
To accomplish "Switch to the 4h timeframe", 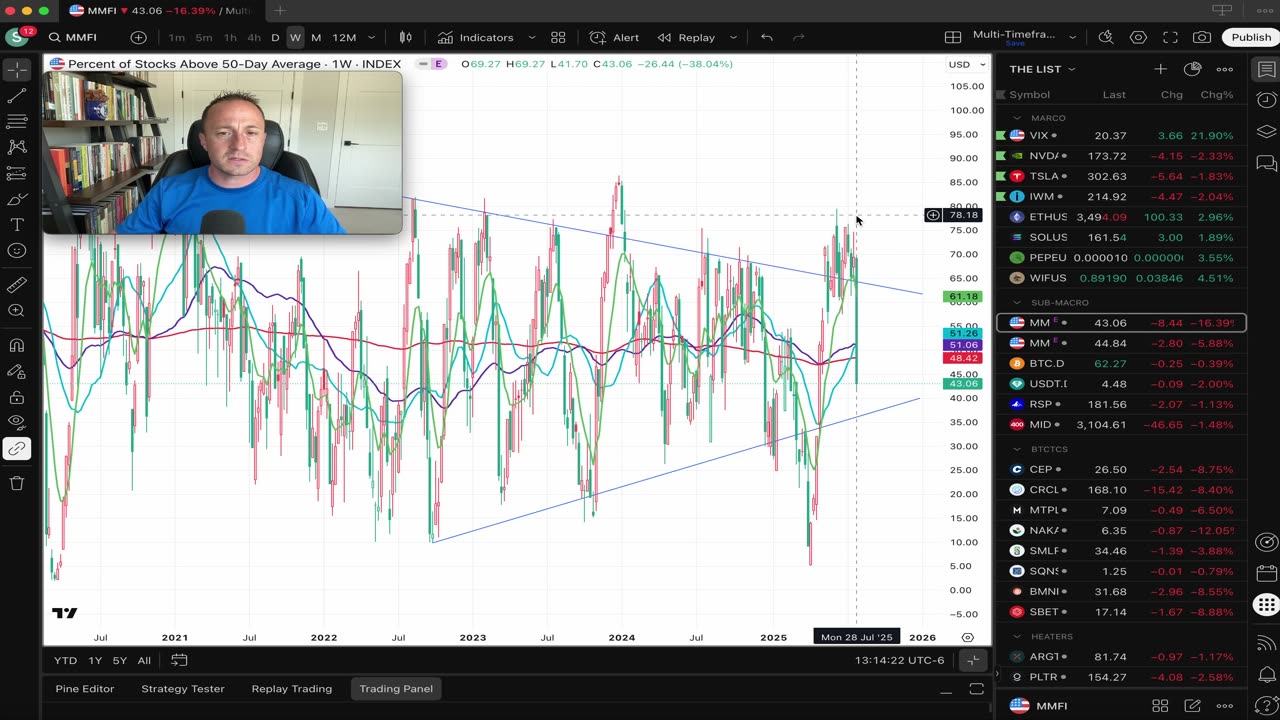I will coord(254,37).
